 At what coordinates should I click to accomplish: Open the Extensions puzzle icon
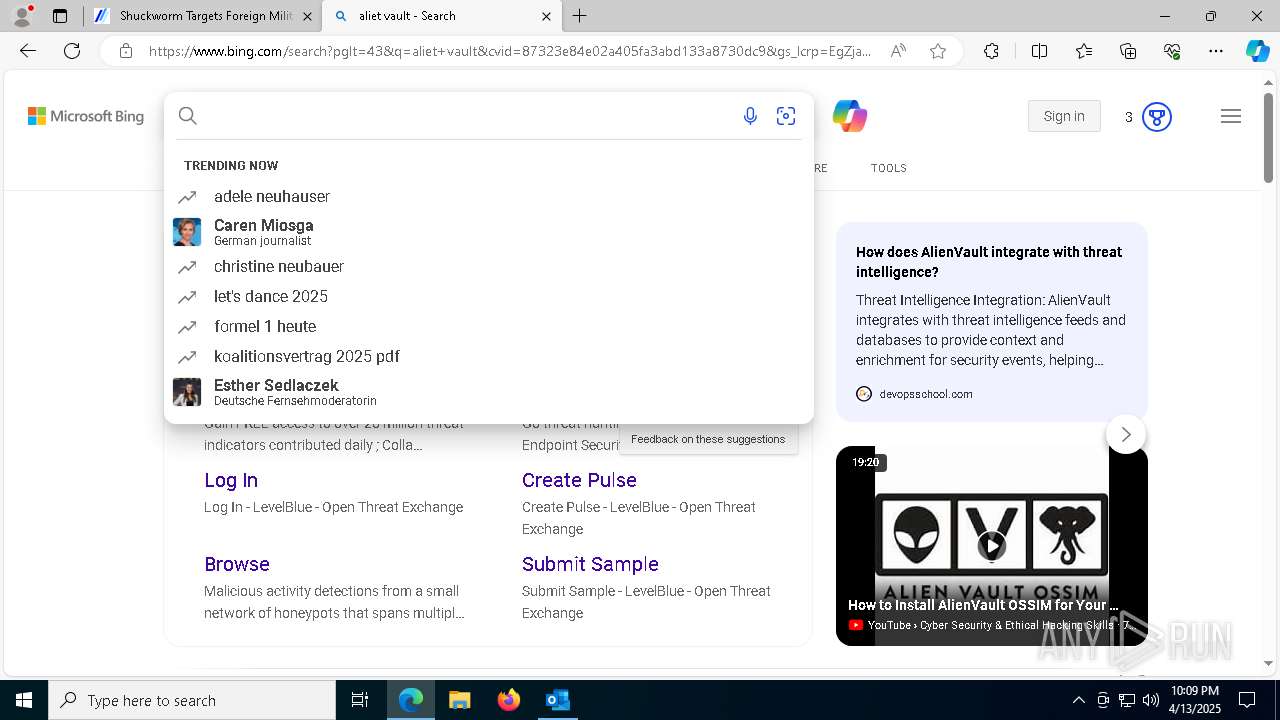[991, 51]
